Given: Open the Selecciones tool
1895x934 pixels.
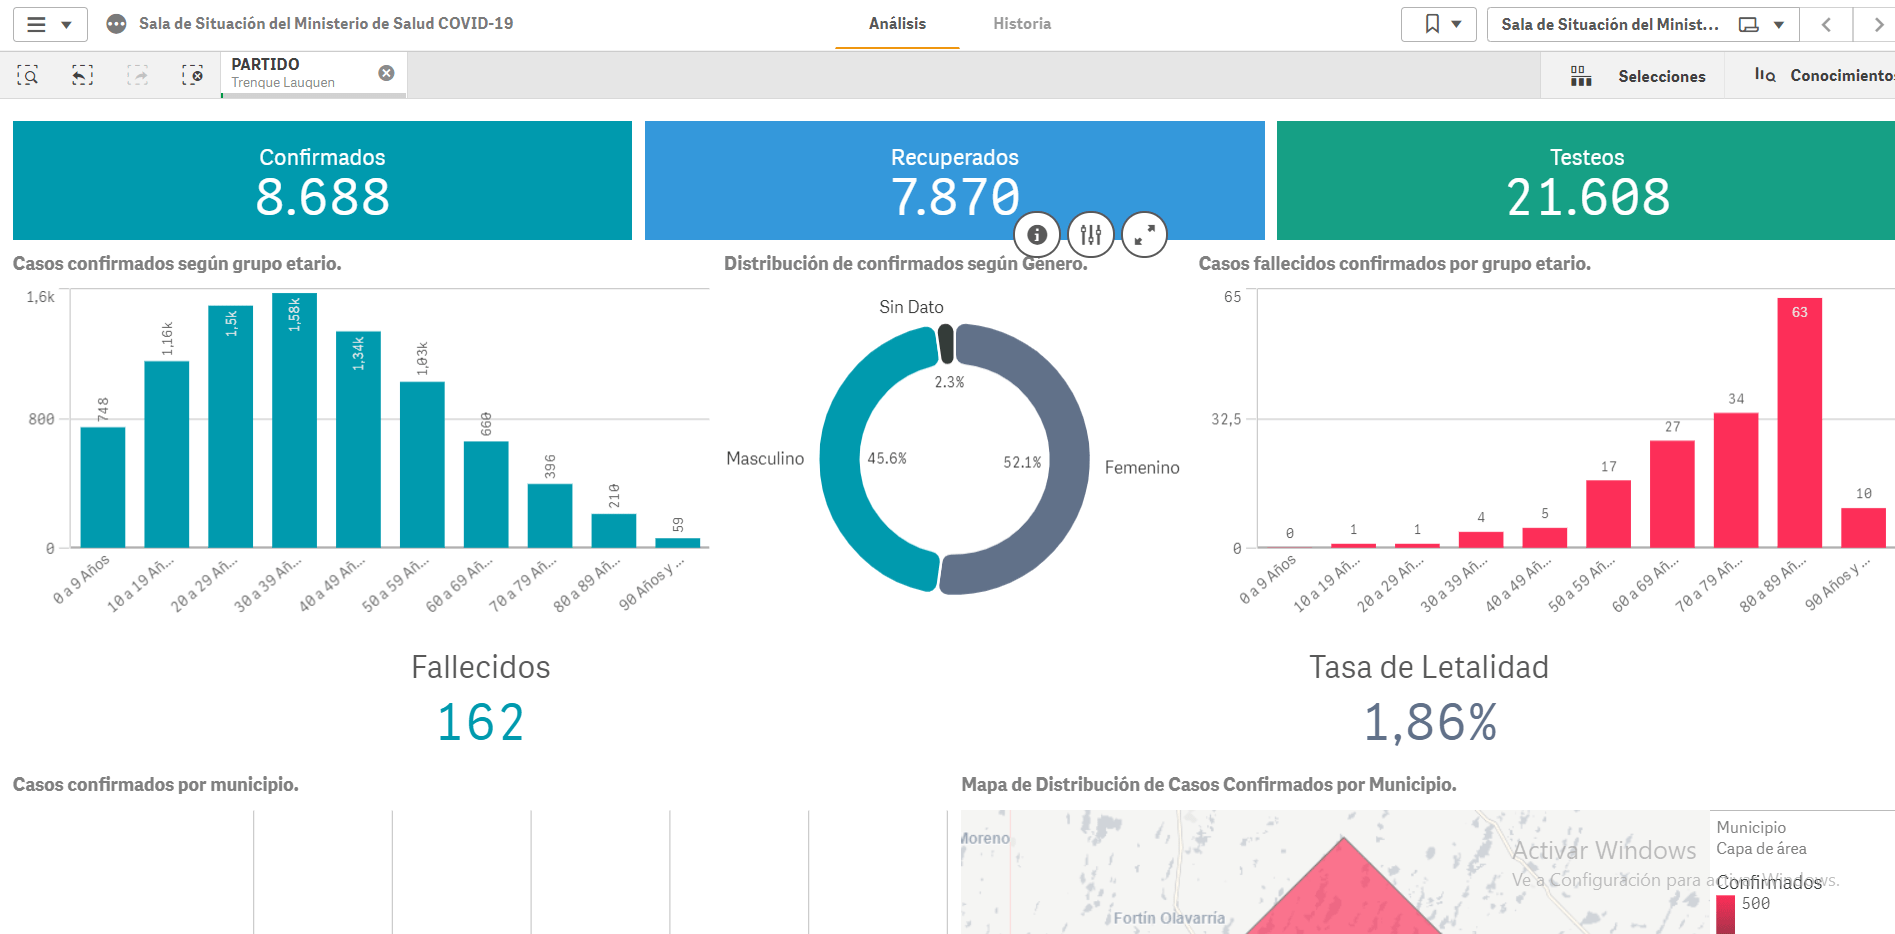Looking at the screenshot, I should coord(1638,76).
